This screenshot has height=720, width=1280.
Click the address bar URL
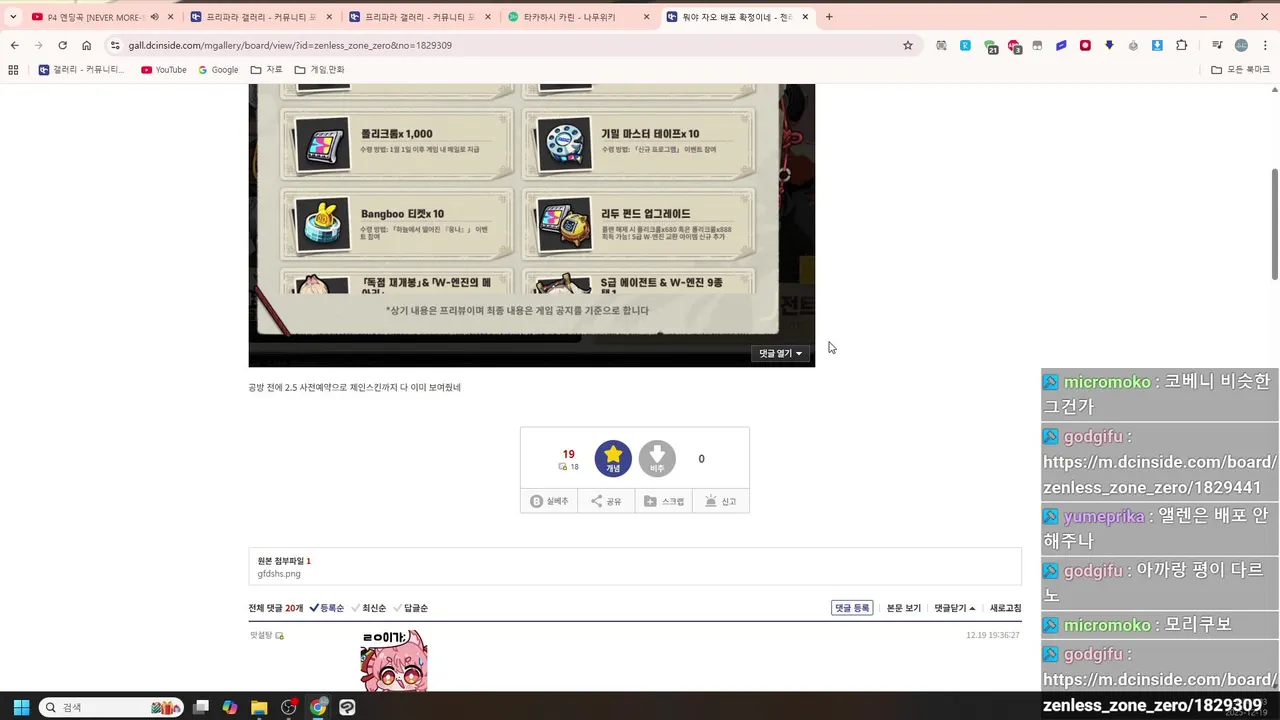(x=290, y=45)
